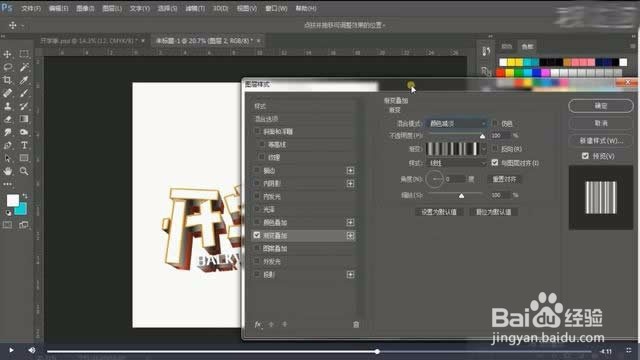The width and height of the screenshot is (640, 360).
Task: Click the fx icon at dialog bottom
Action: tap(258, 324)
